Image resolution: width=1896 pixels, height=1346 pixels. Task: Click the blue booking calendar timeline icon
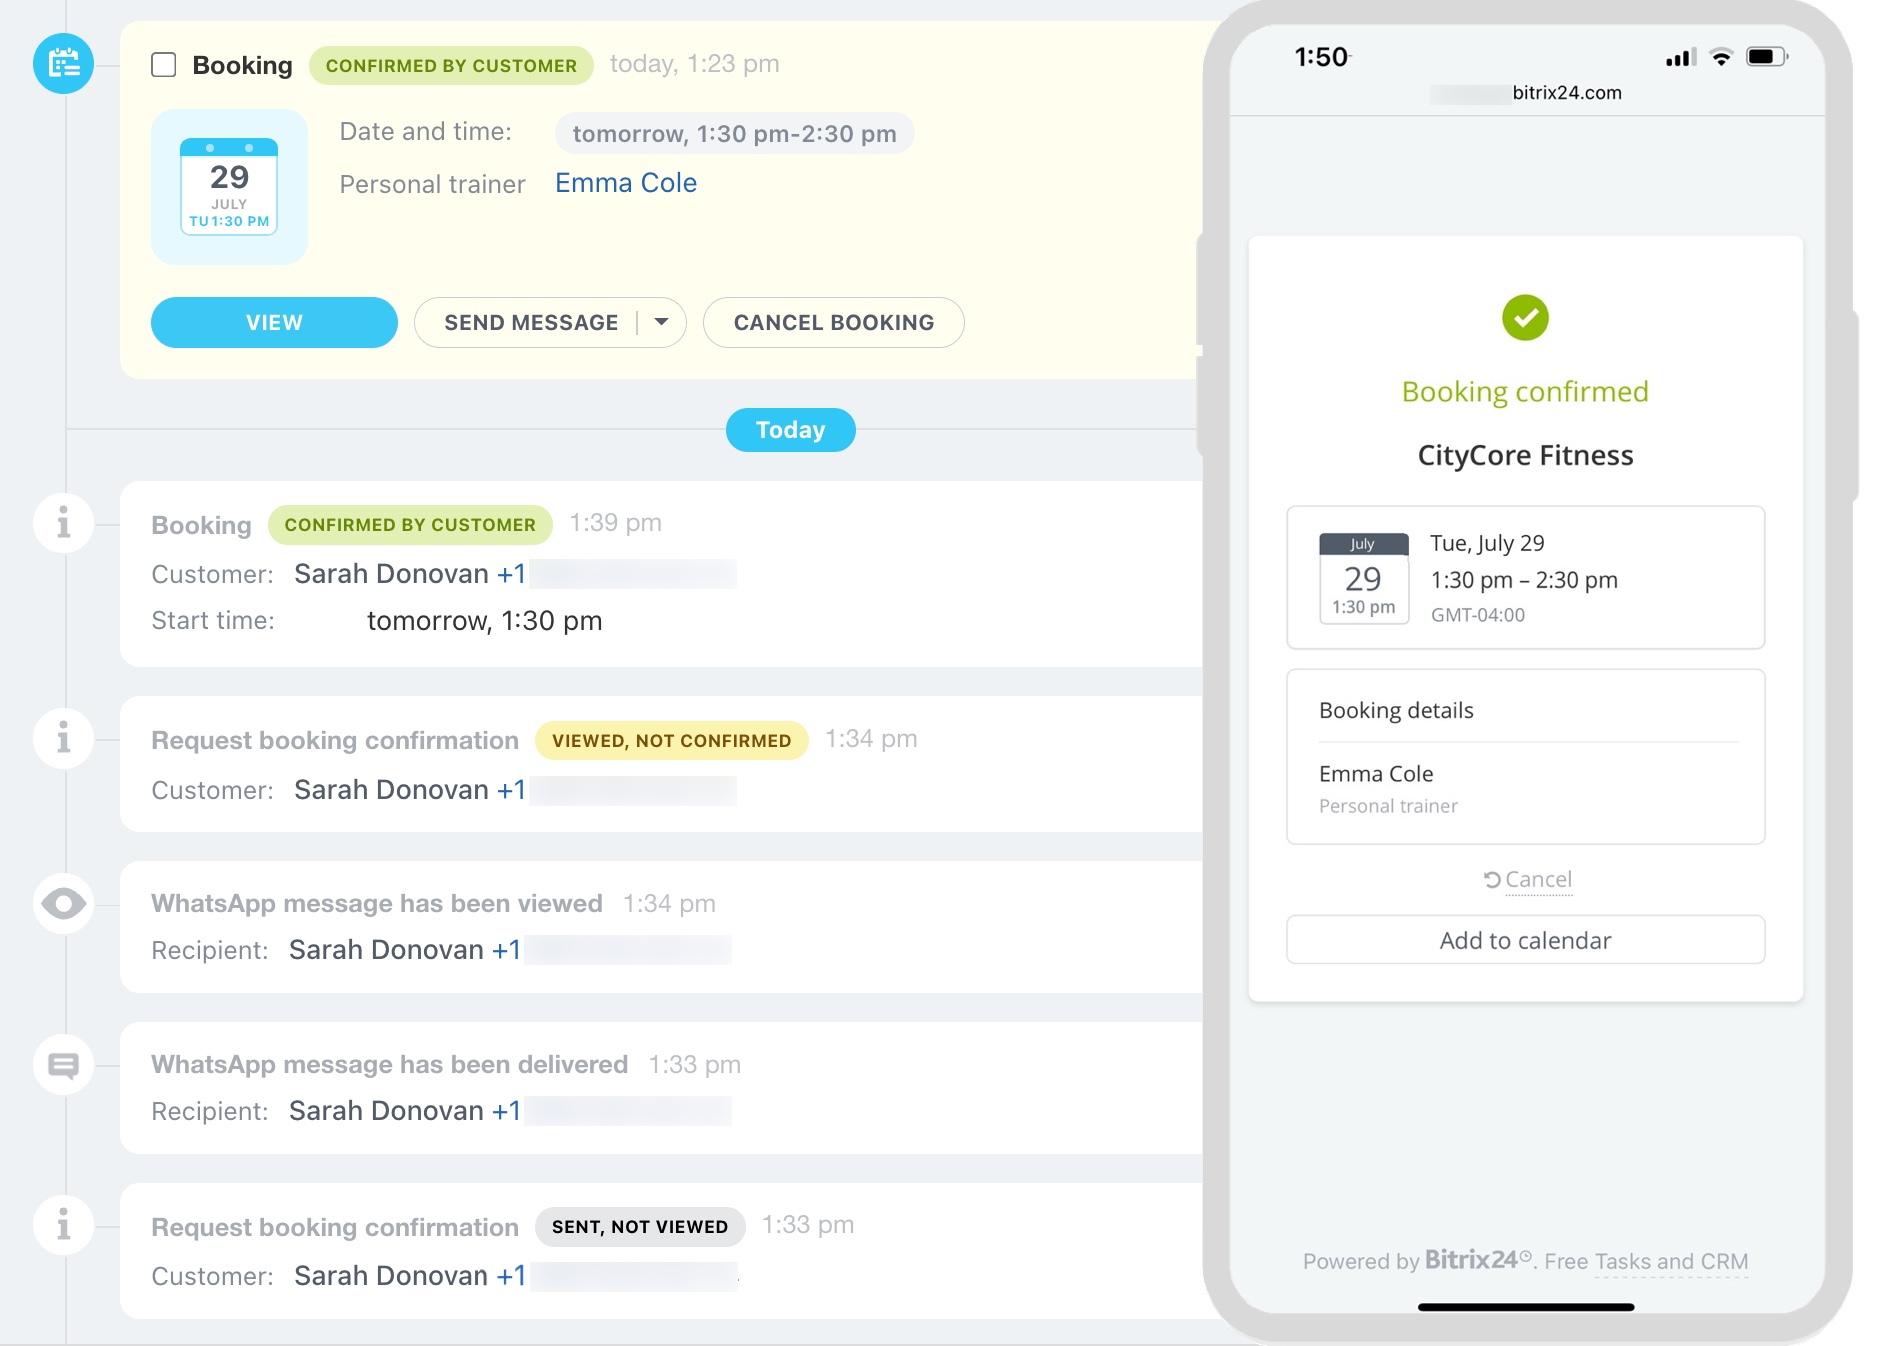pyautogui.click(x=63, y=64)
